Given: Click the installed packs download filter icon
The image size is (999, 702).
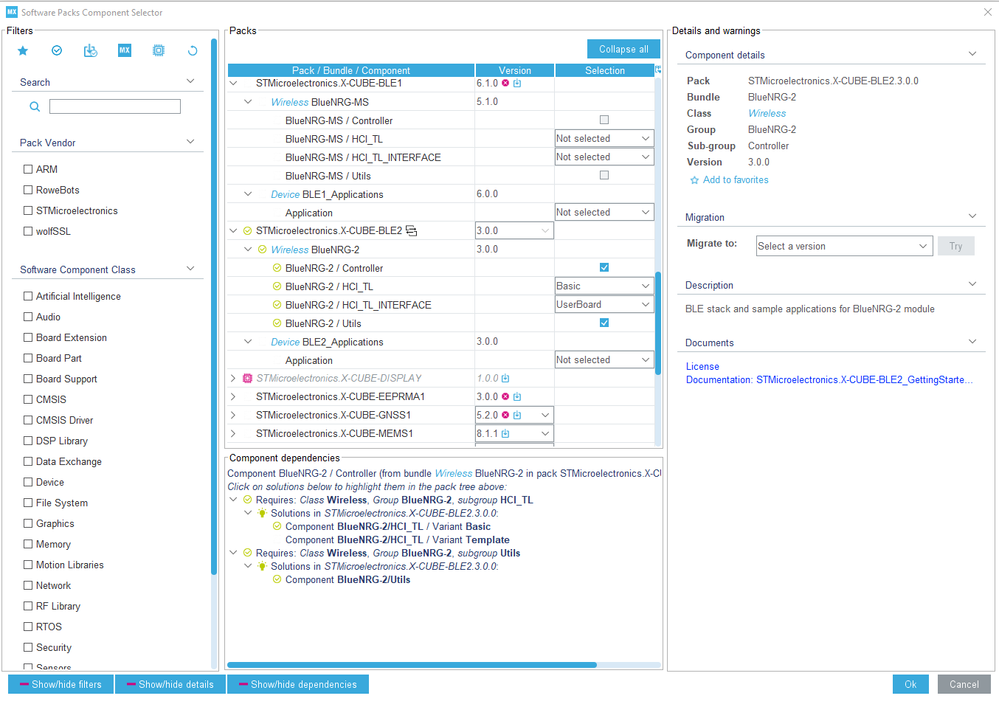Looking at the screenshot, I should 90,51.
